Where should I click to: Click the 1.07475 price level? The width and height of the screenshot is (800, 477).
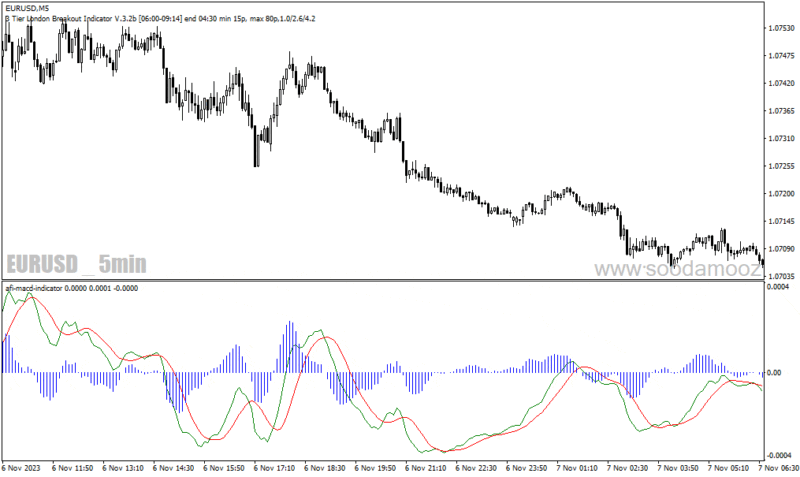click(x=781, y=56)
